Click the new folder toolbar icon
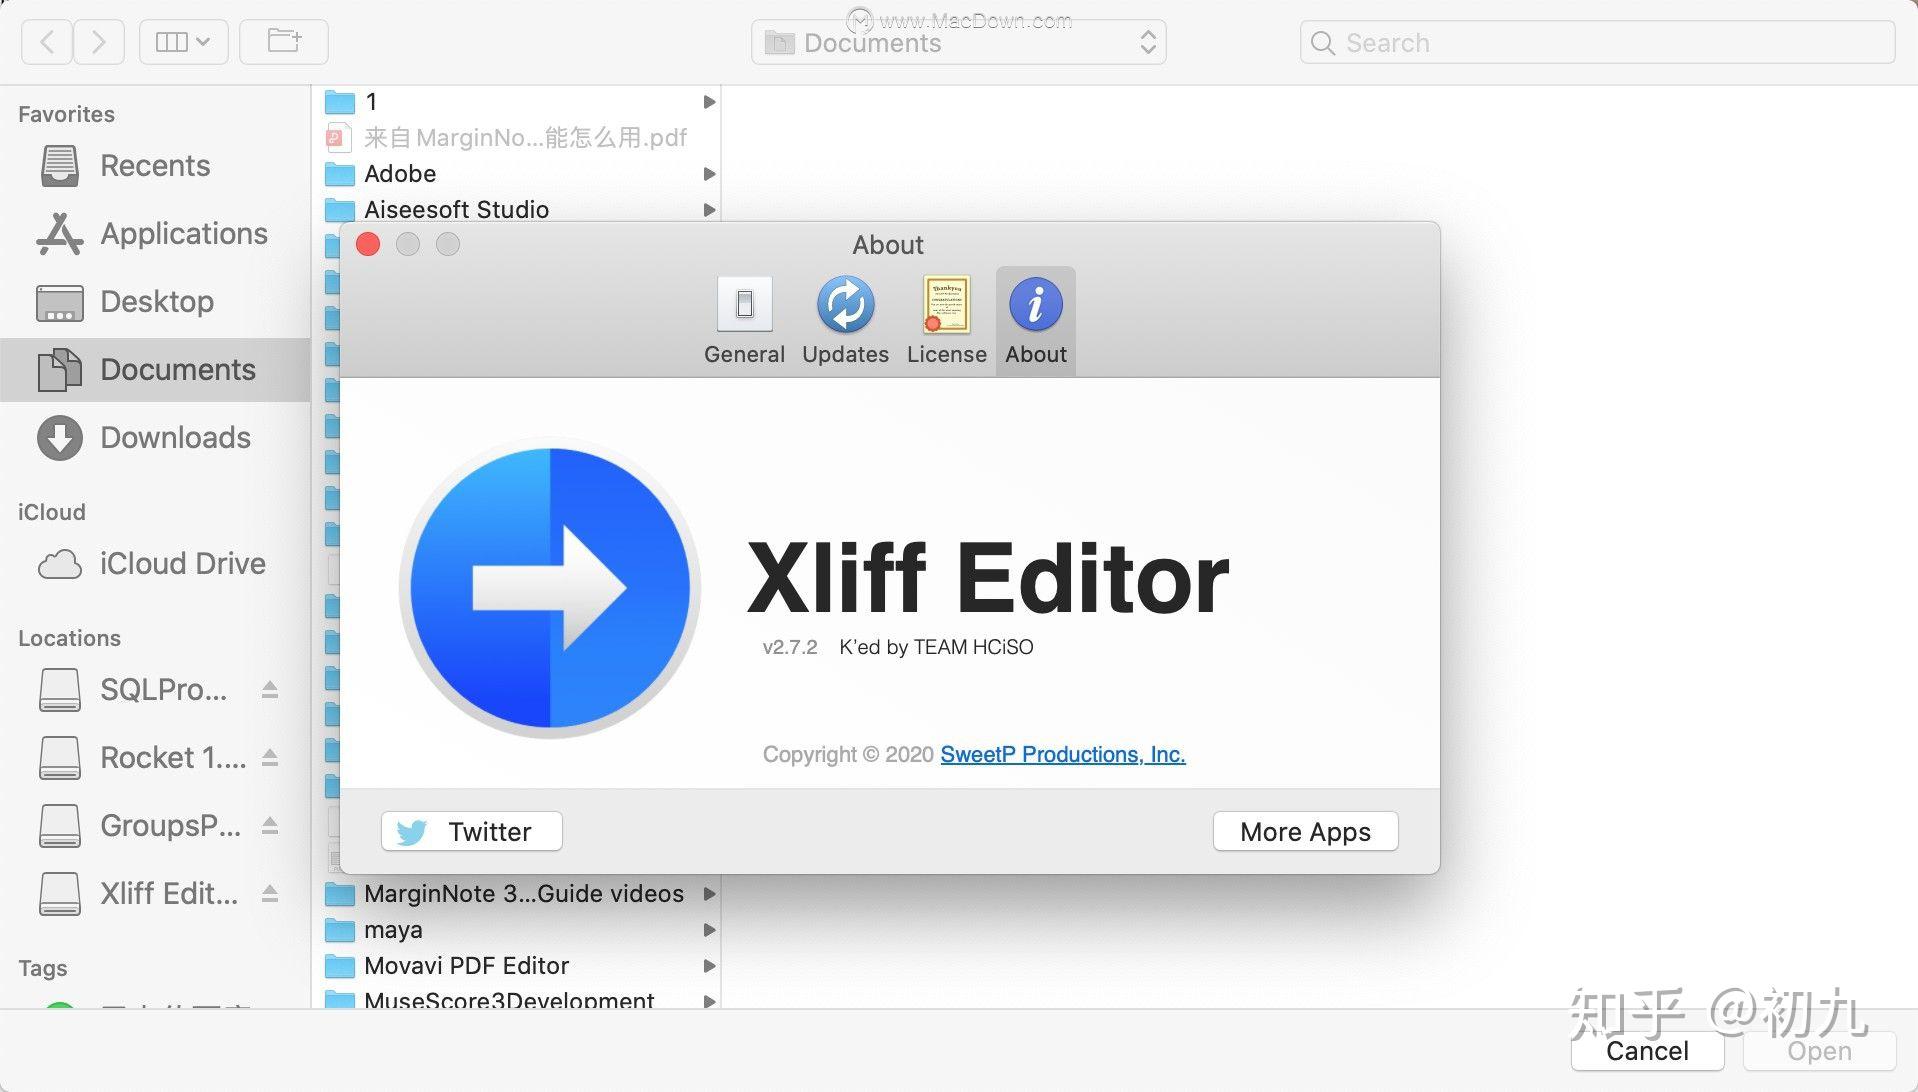 click(283, 40)
